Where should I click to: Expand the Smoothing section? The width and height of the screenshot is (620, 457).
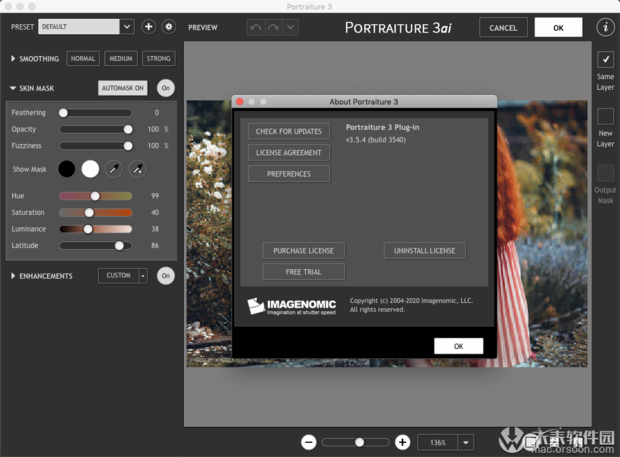pyautogui.click(x=13, y=59)
